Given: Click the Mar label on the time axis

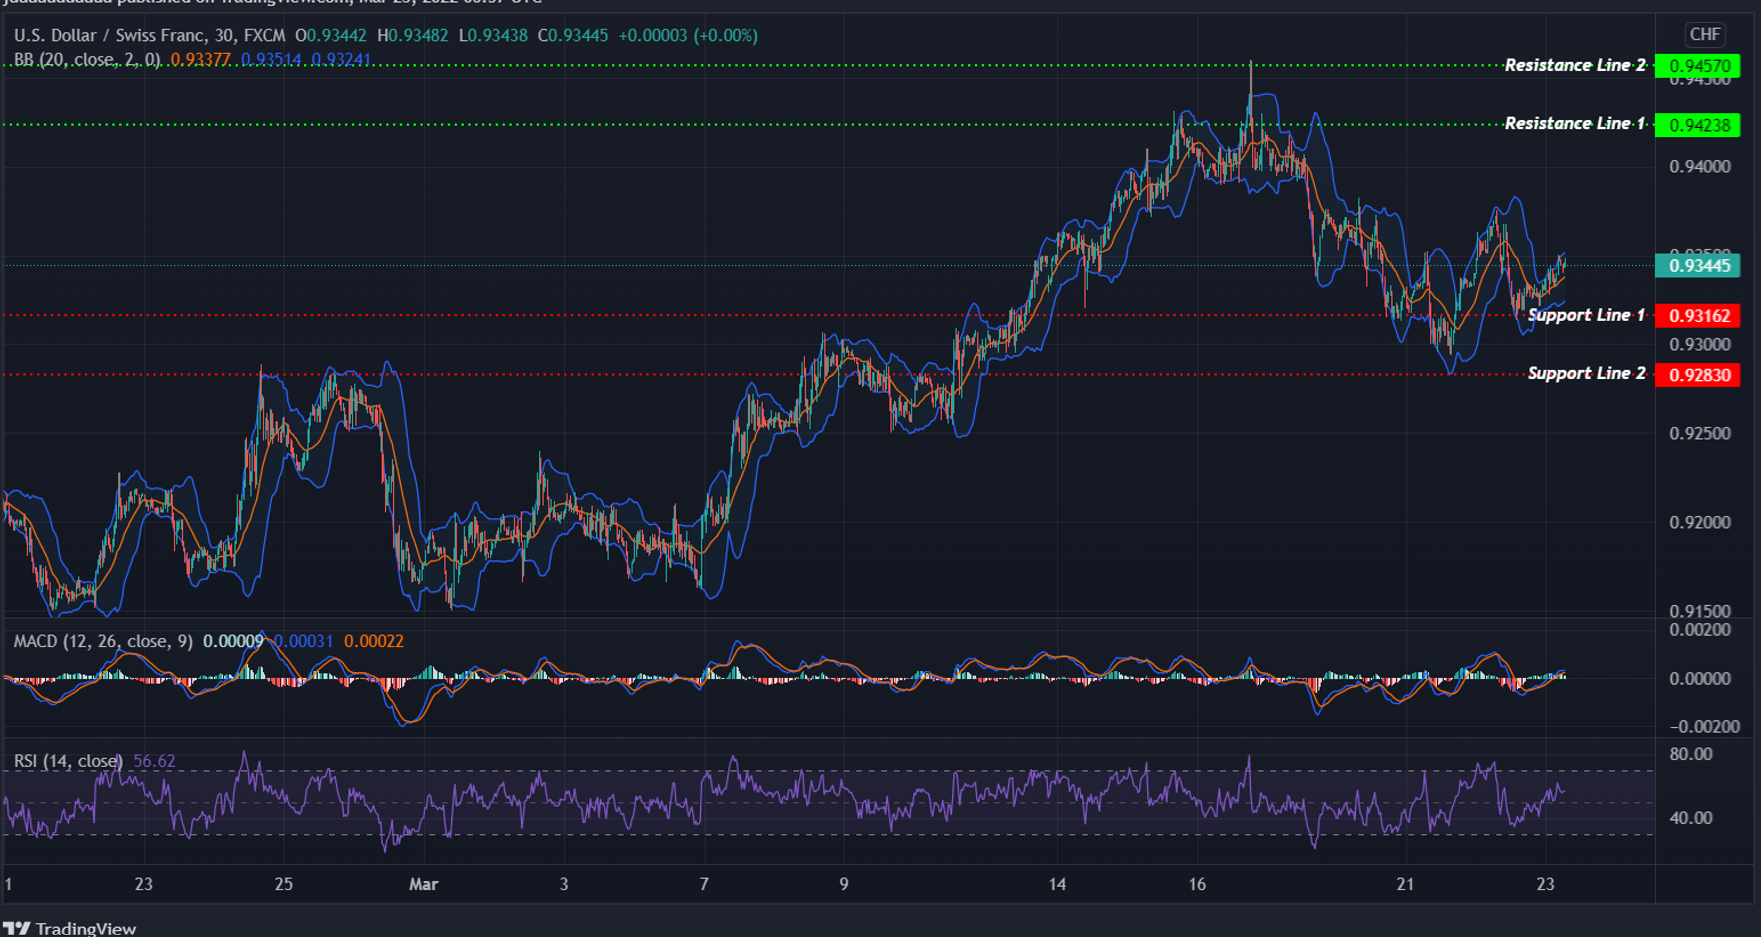Looking at the screenshot, I should pyautogui.click(x=423, y=884).
